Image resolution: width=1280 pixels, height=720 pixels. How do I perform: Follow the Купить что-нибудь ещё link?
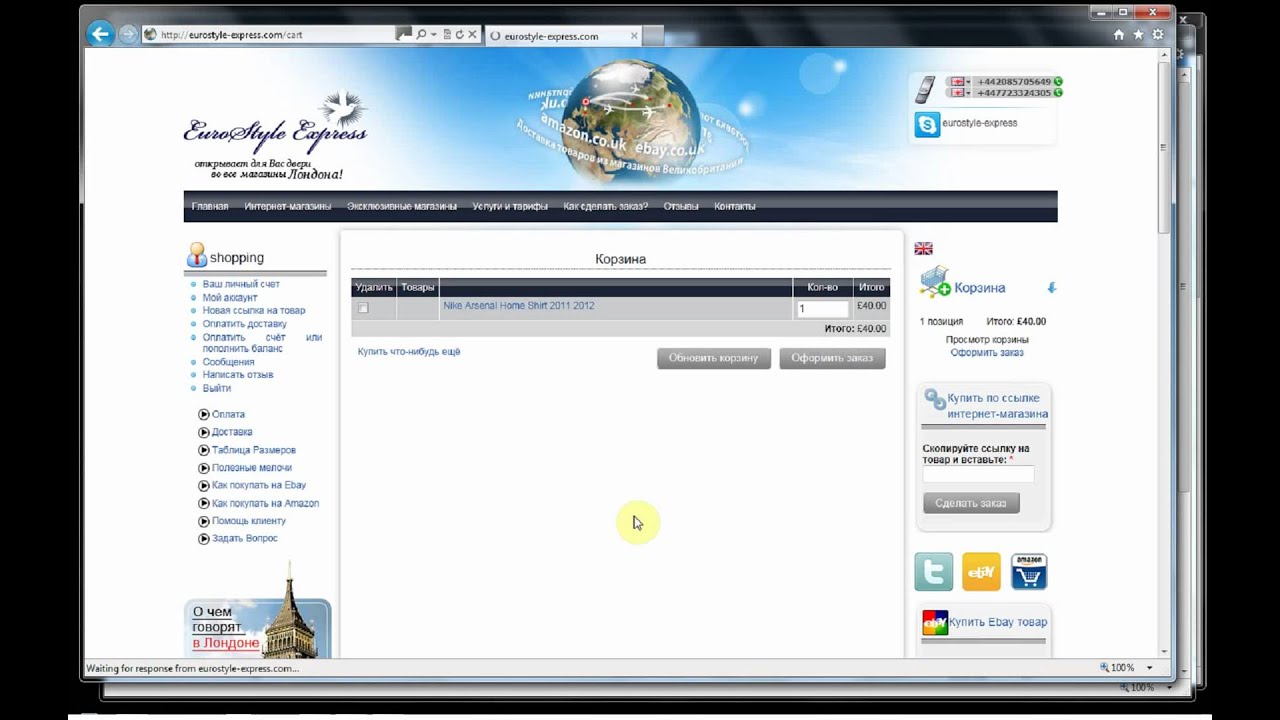409,352
